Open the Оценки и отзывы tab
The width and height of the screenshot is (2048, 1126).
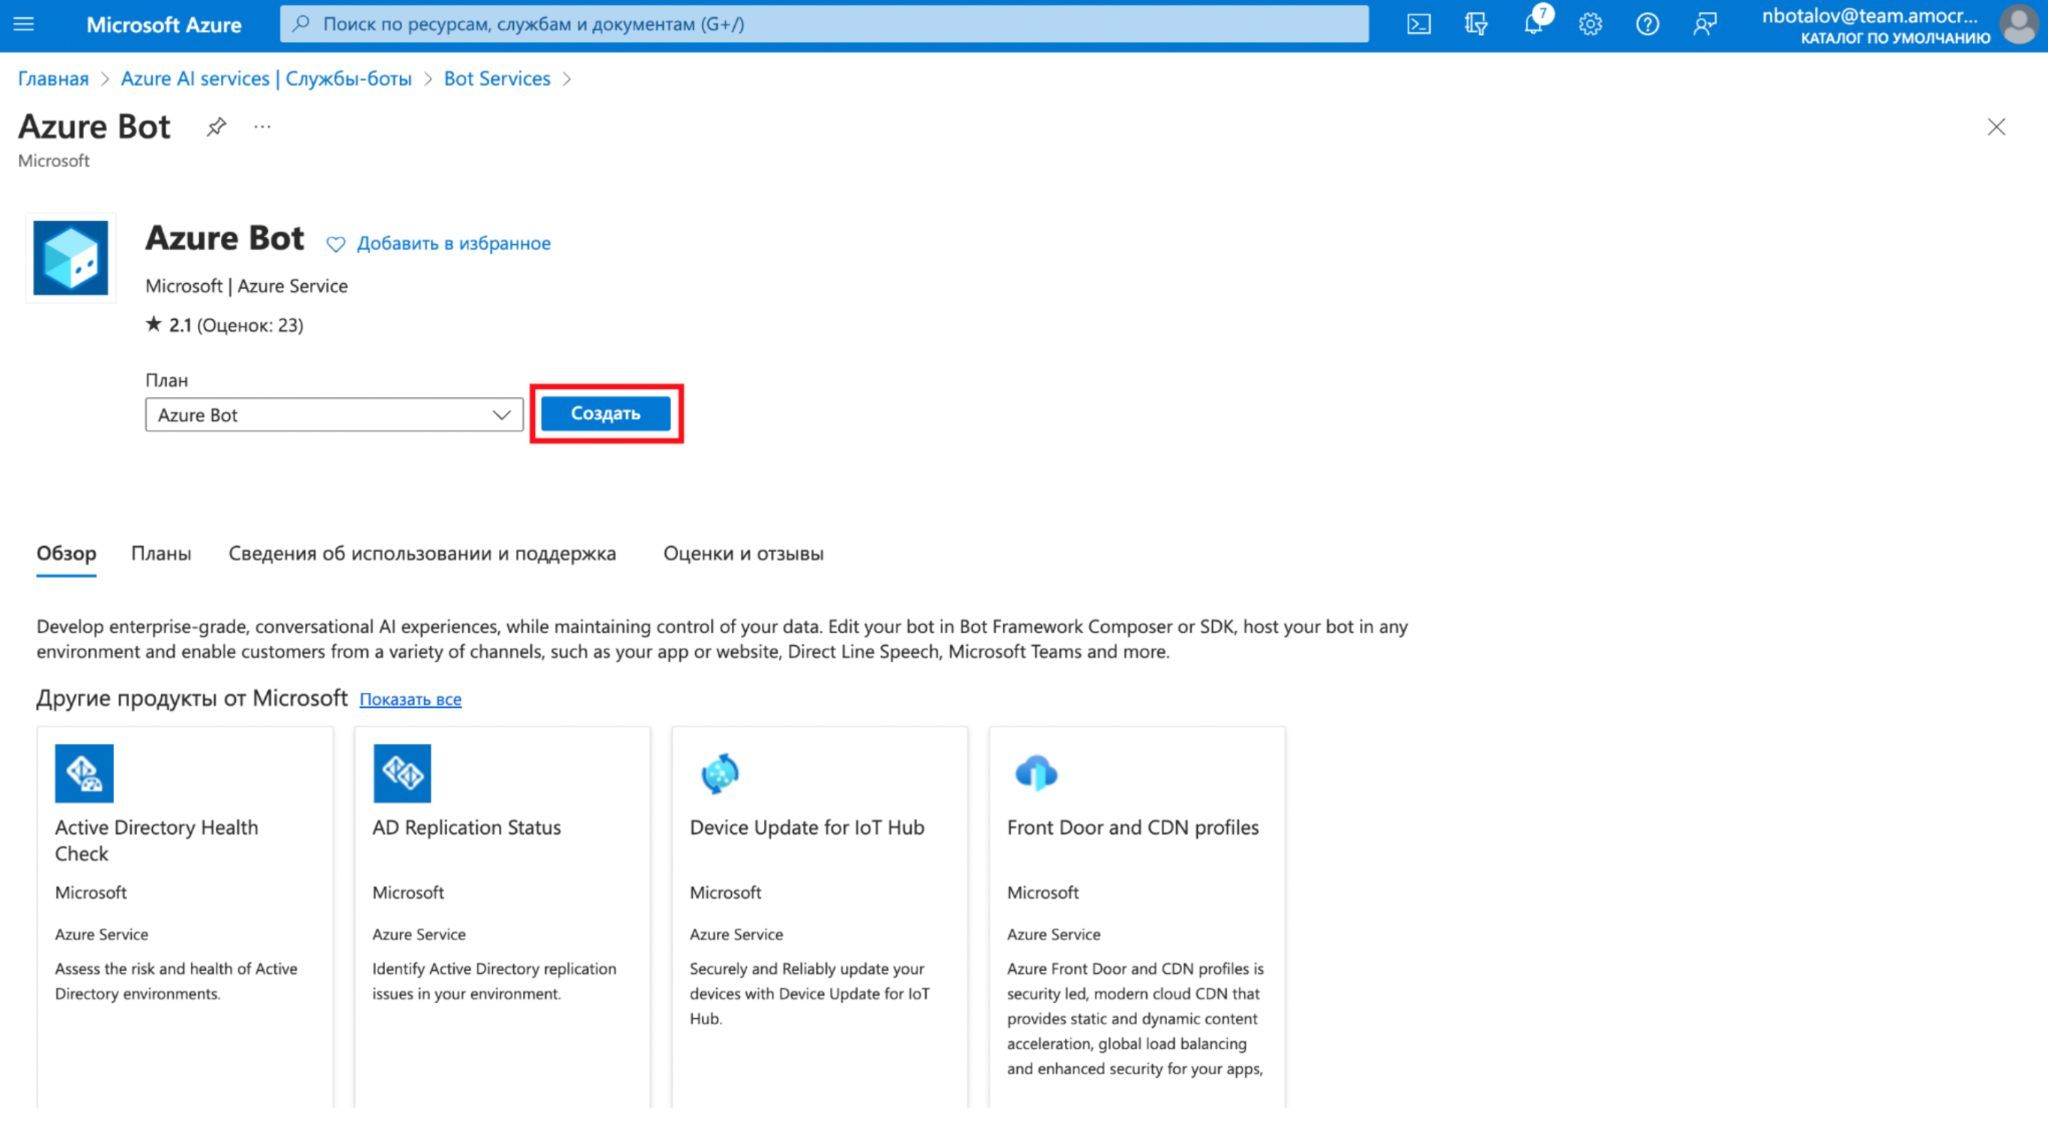(744, 554)
